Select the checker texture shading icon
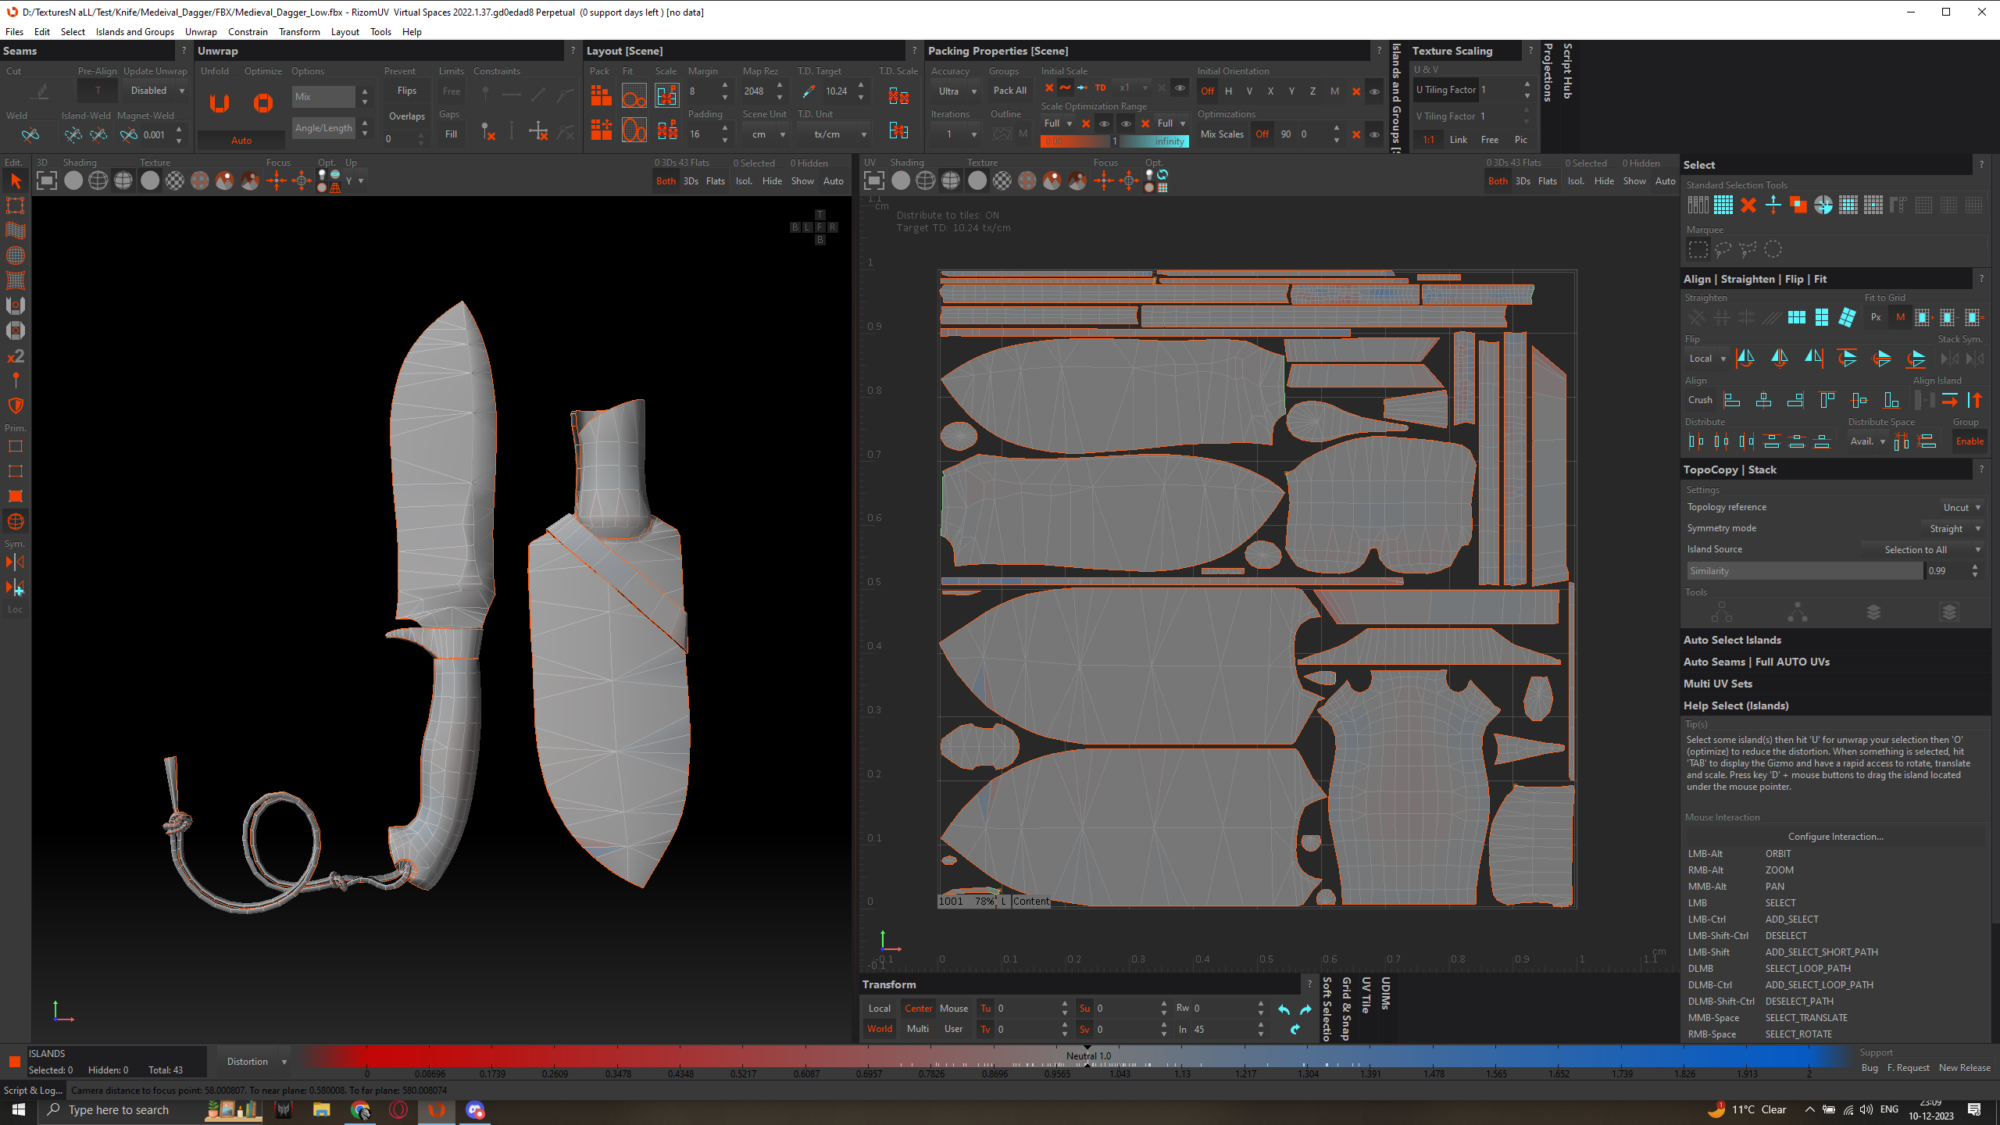 pos(173,180)
